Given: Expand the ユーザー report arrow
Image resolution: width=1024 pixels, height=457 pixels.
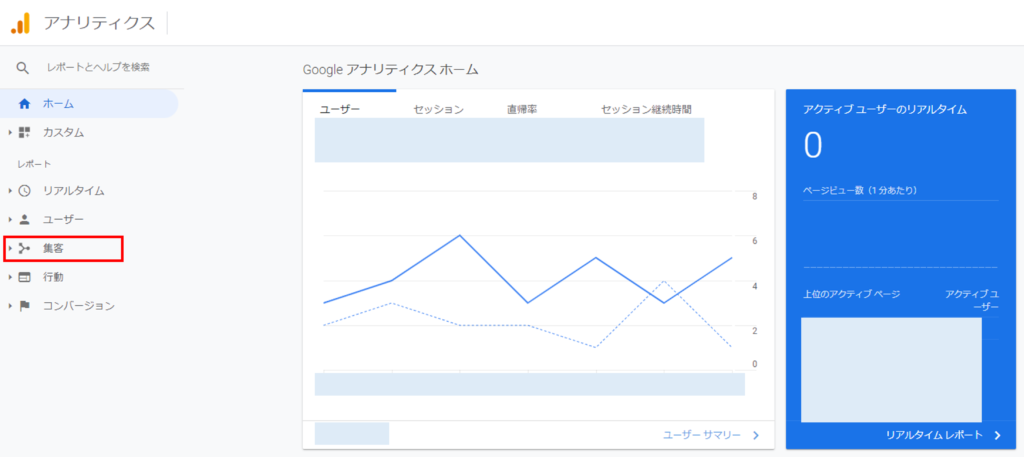Looking at the screenshot, I should pyautogui.click(x=10, y=219).
